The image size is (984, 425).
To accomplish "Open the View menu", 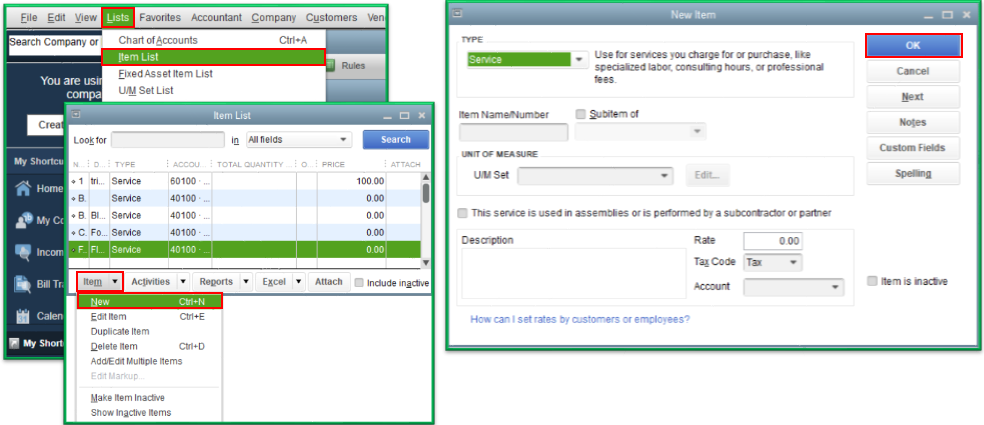I will (86, 18).
